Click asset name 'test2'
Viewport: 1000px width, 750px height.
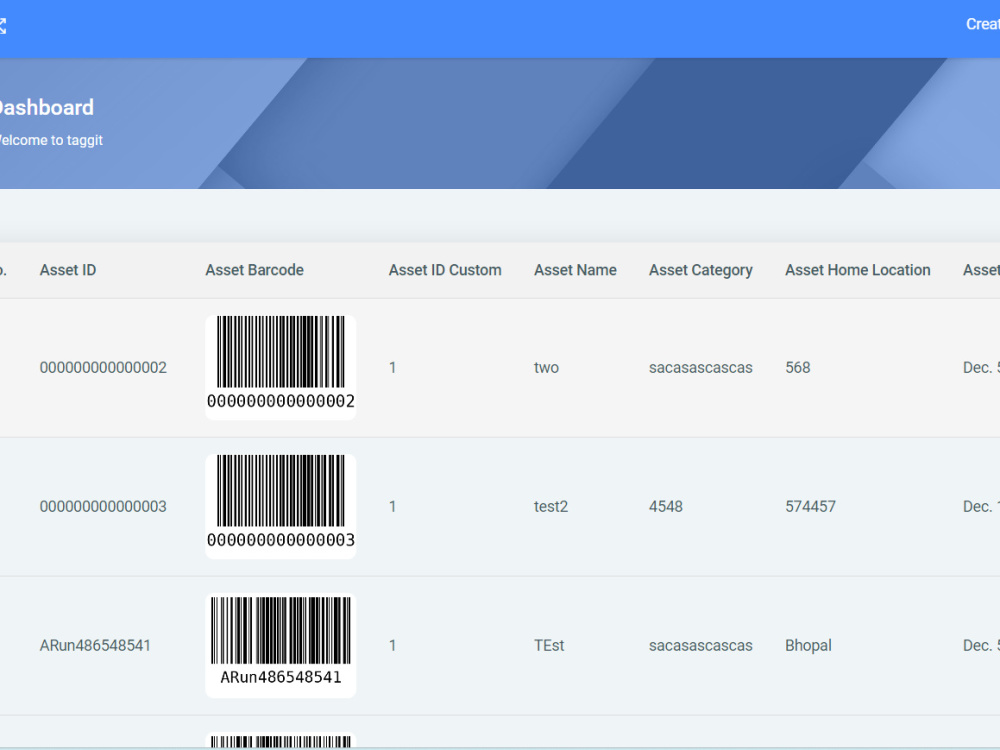[x=551, y=506]
